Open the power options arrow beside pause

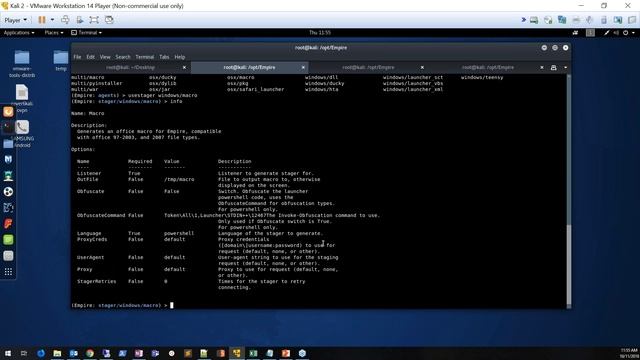[52, 20]
